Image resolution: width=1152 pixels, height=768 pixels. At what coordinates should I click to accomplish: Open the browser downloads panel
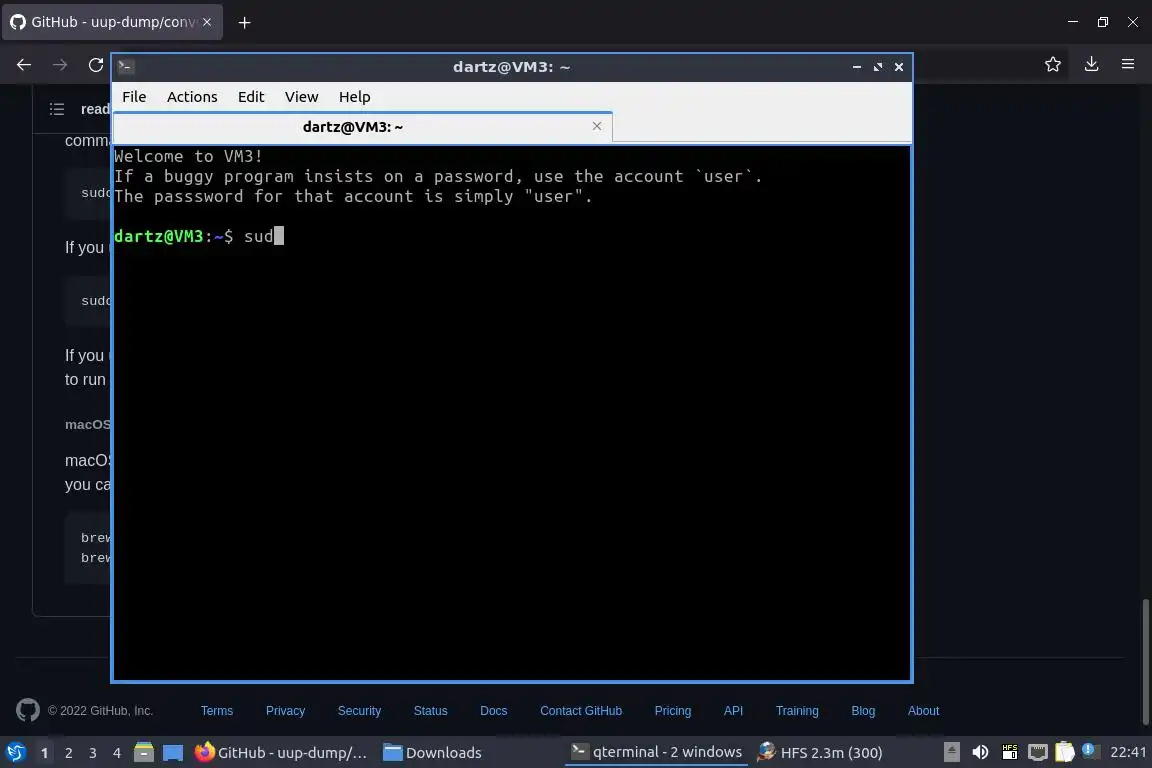(1091, 65)
